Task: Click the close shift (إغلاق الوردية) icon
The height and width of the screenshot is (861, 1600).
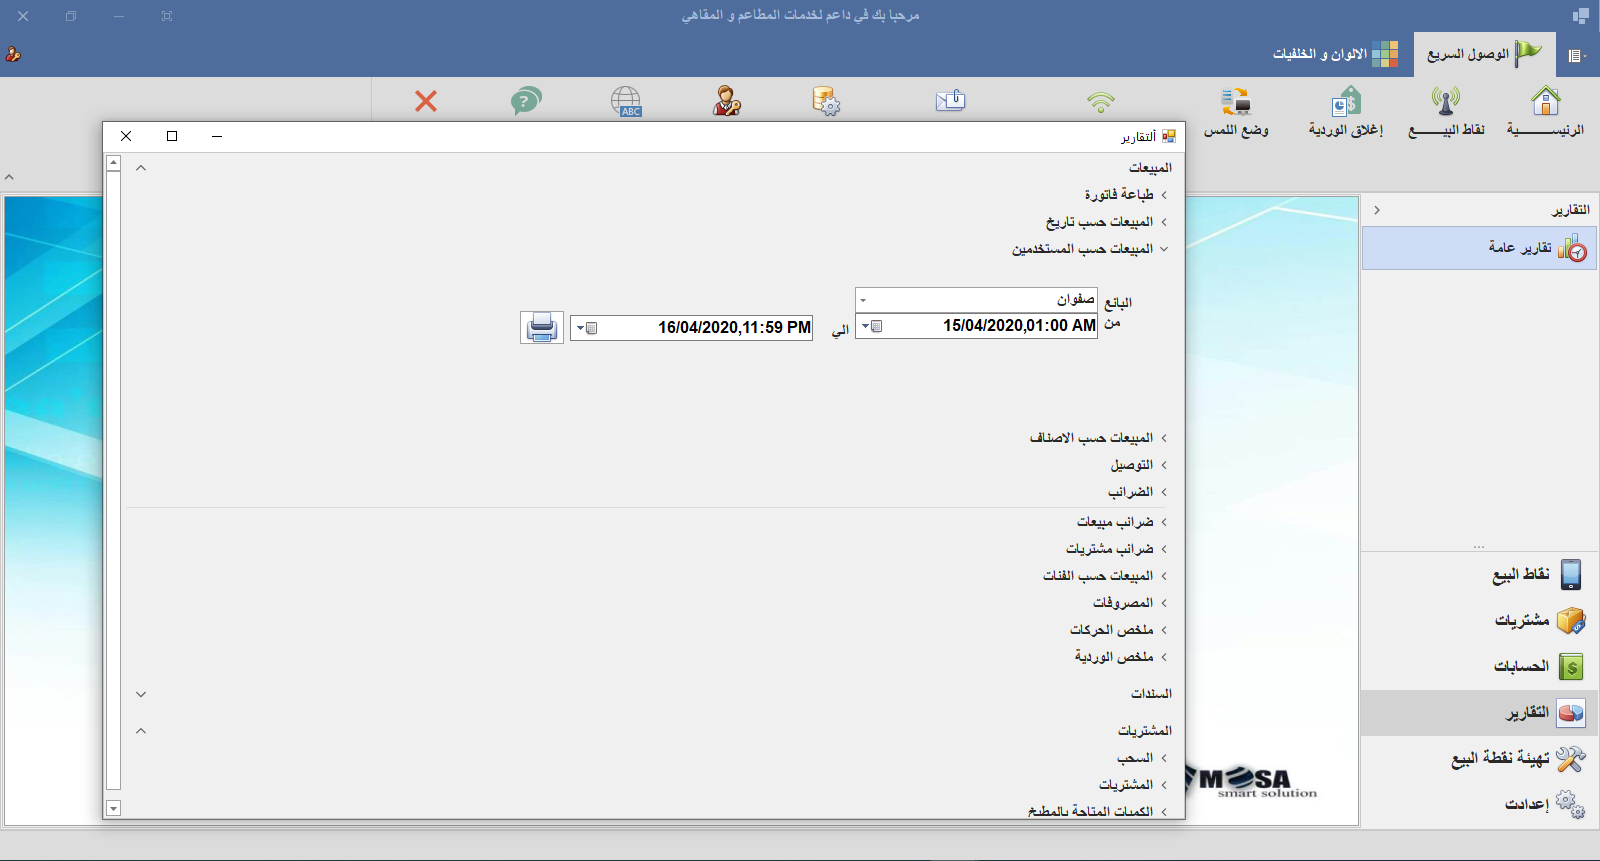Action: (x=1345, y=112)
